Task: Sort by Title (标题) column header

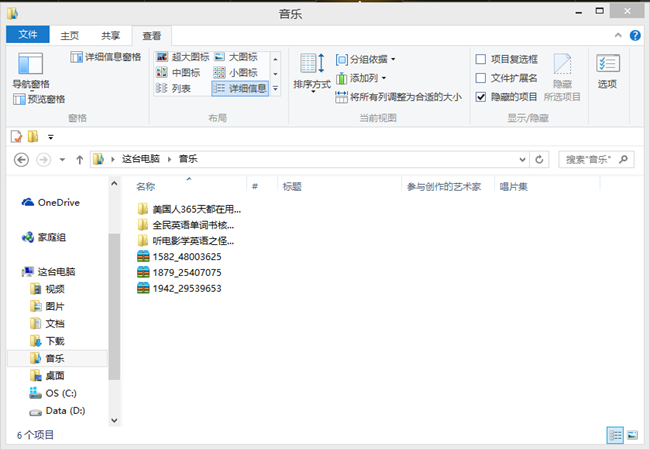Action: [x=340, y=186]
